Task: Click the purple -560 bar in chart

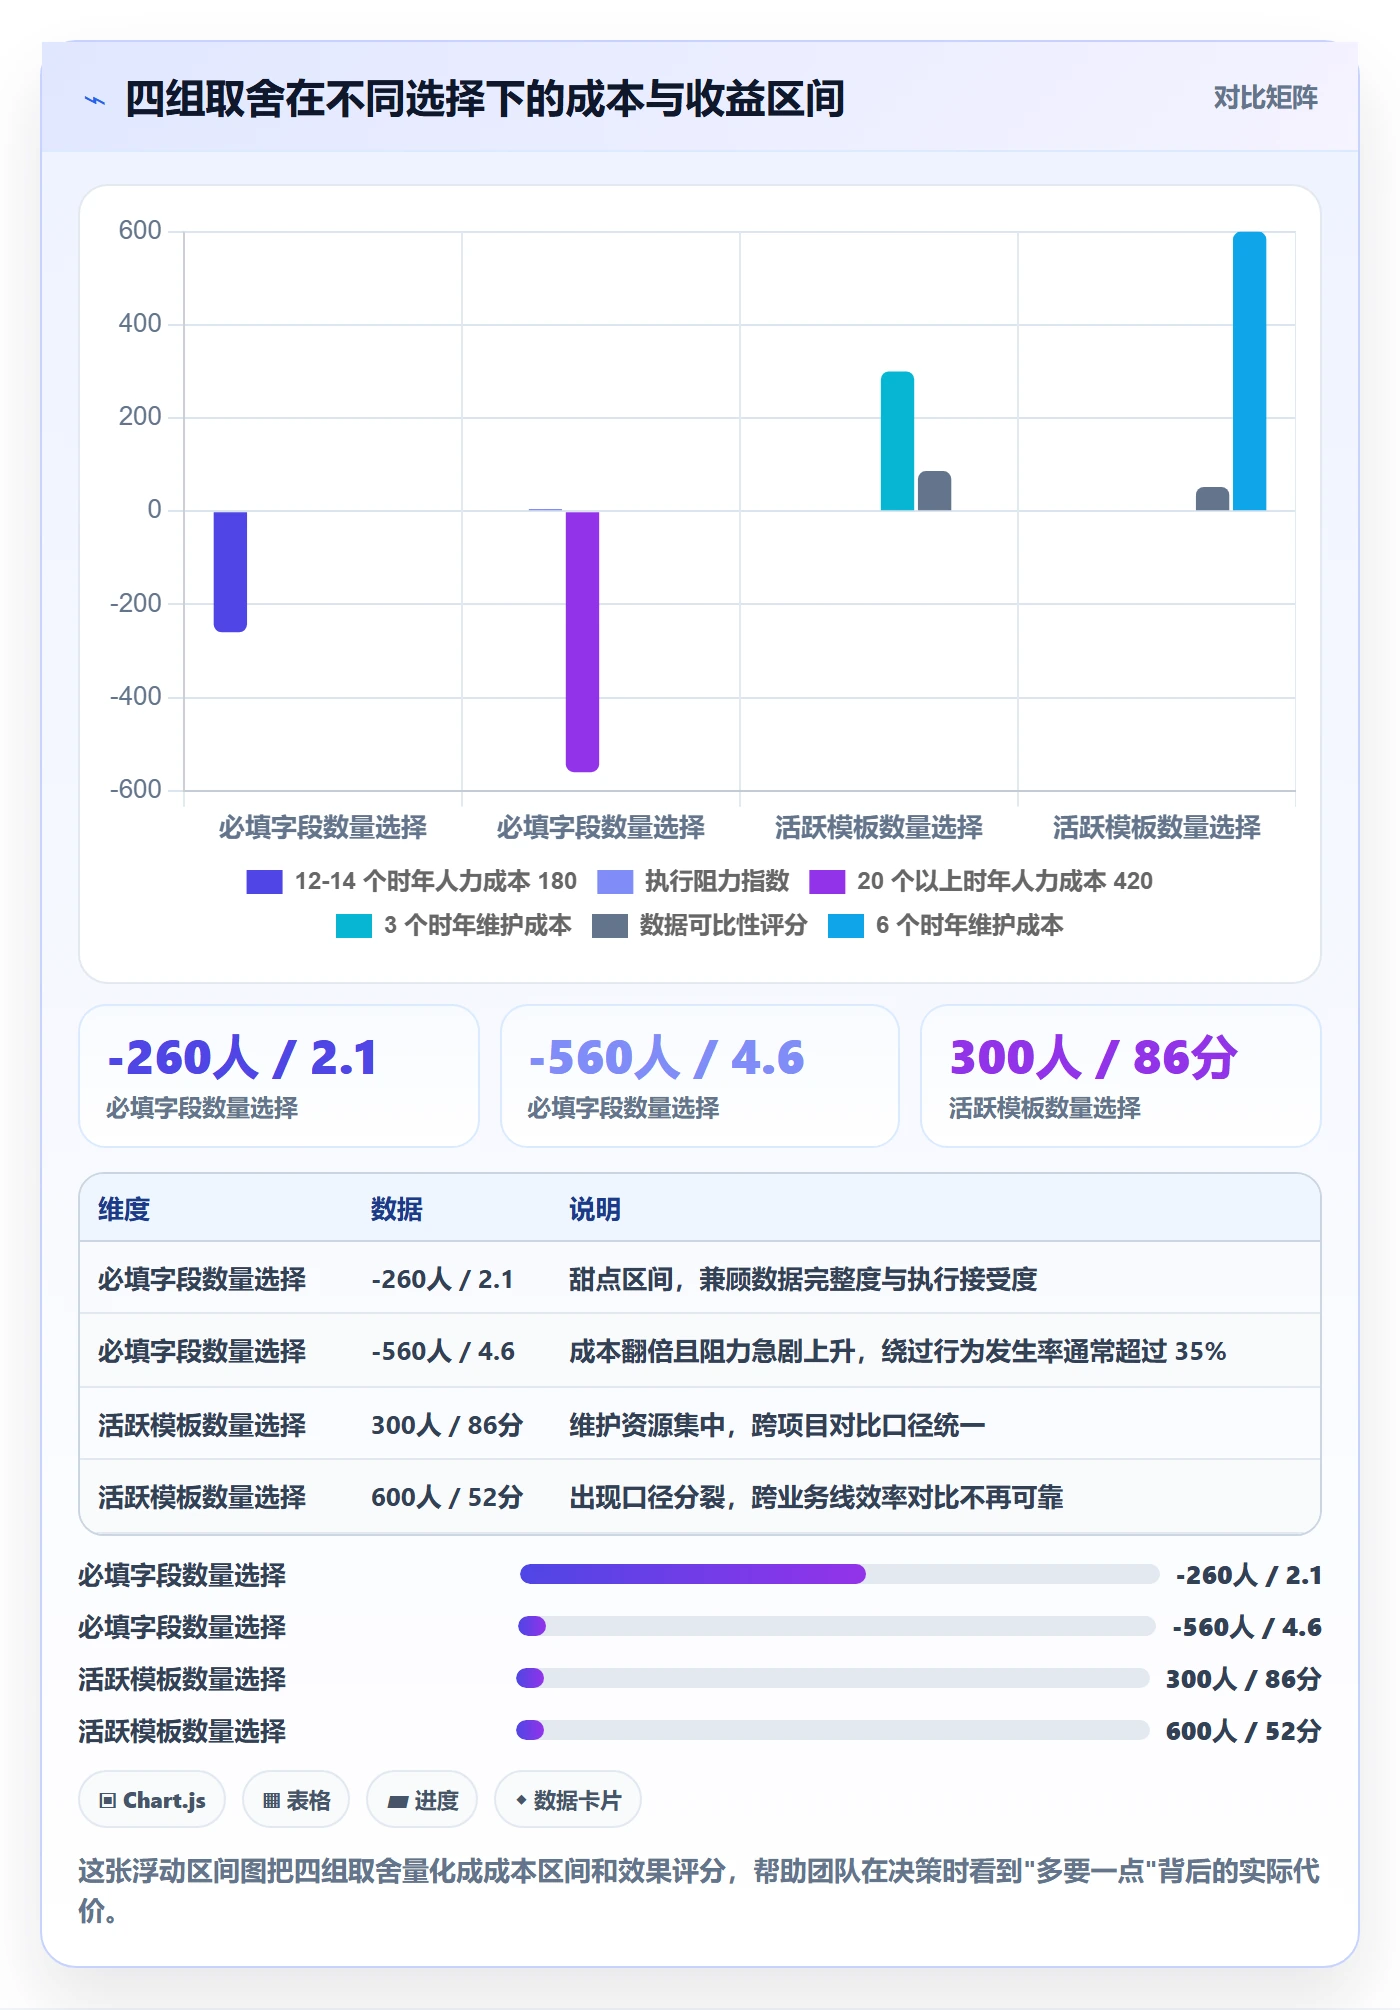Action: (x=582, y=641)
